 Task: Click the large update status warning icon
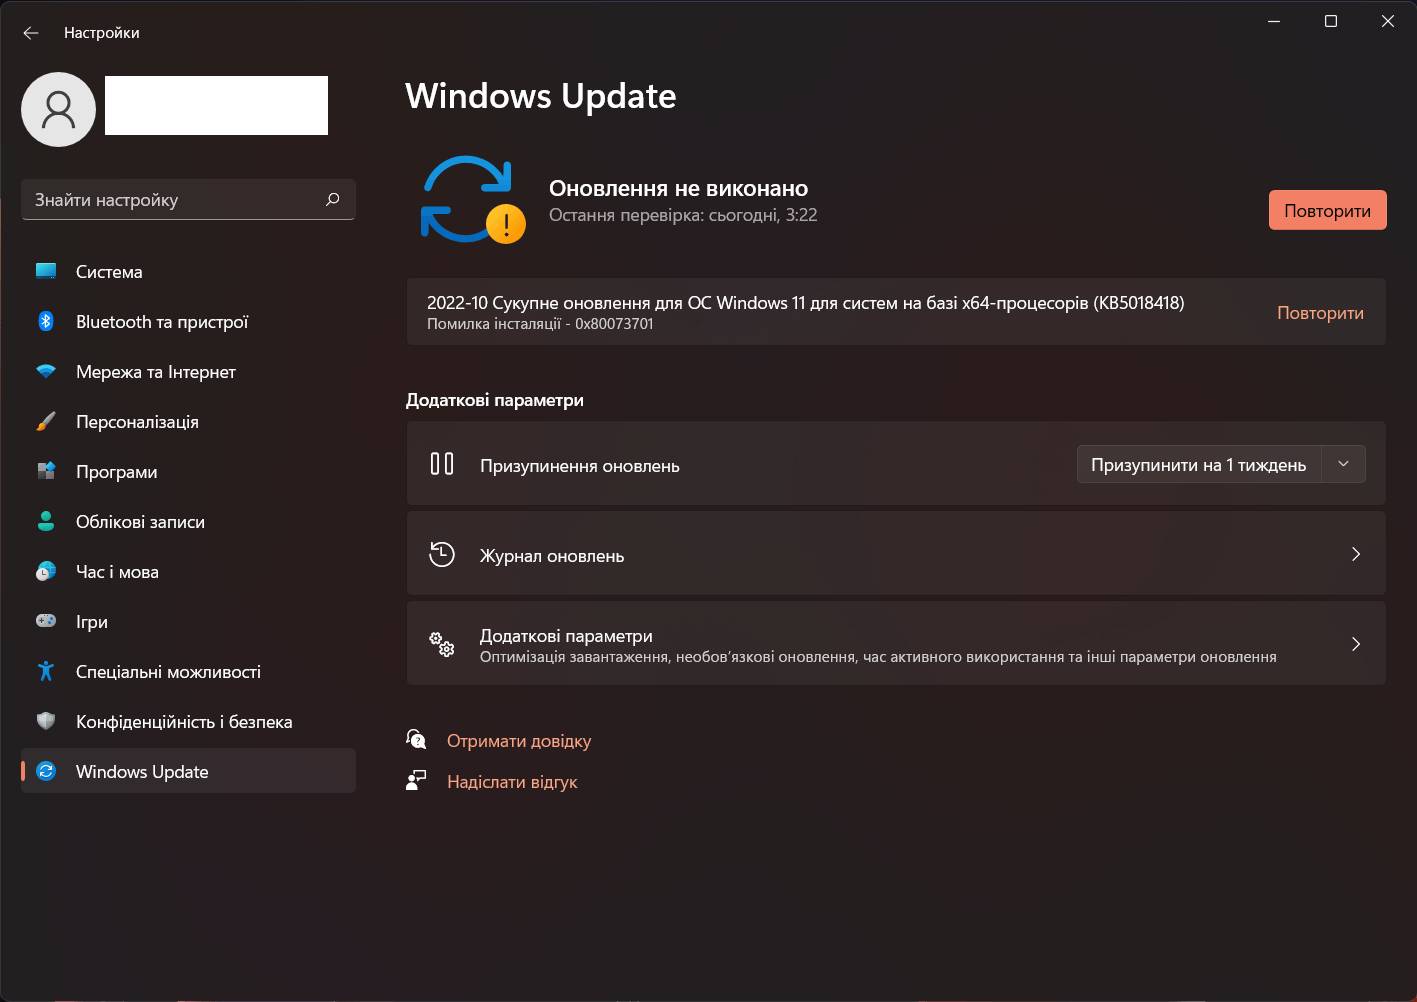pos(473,199)
